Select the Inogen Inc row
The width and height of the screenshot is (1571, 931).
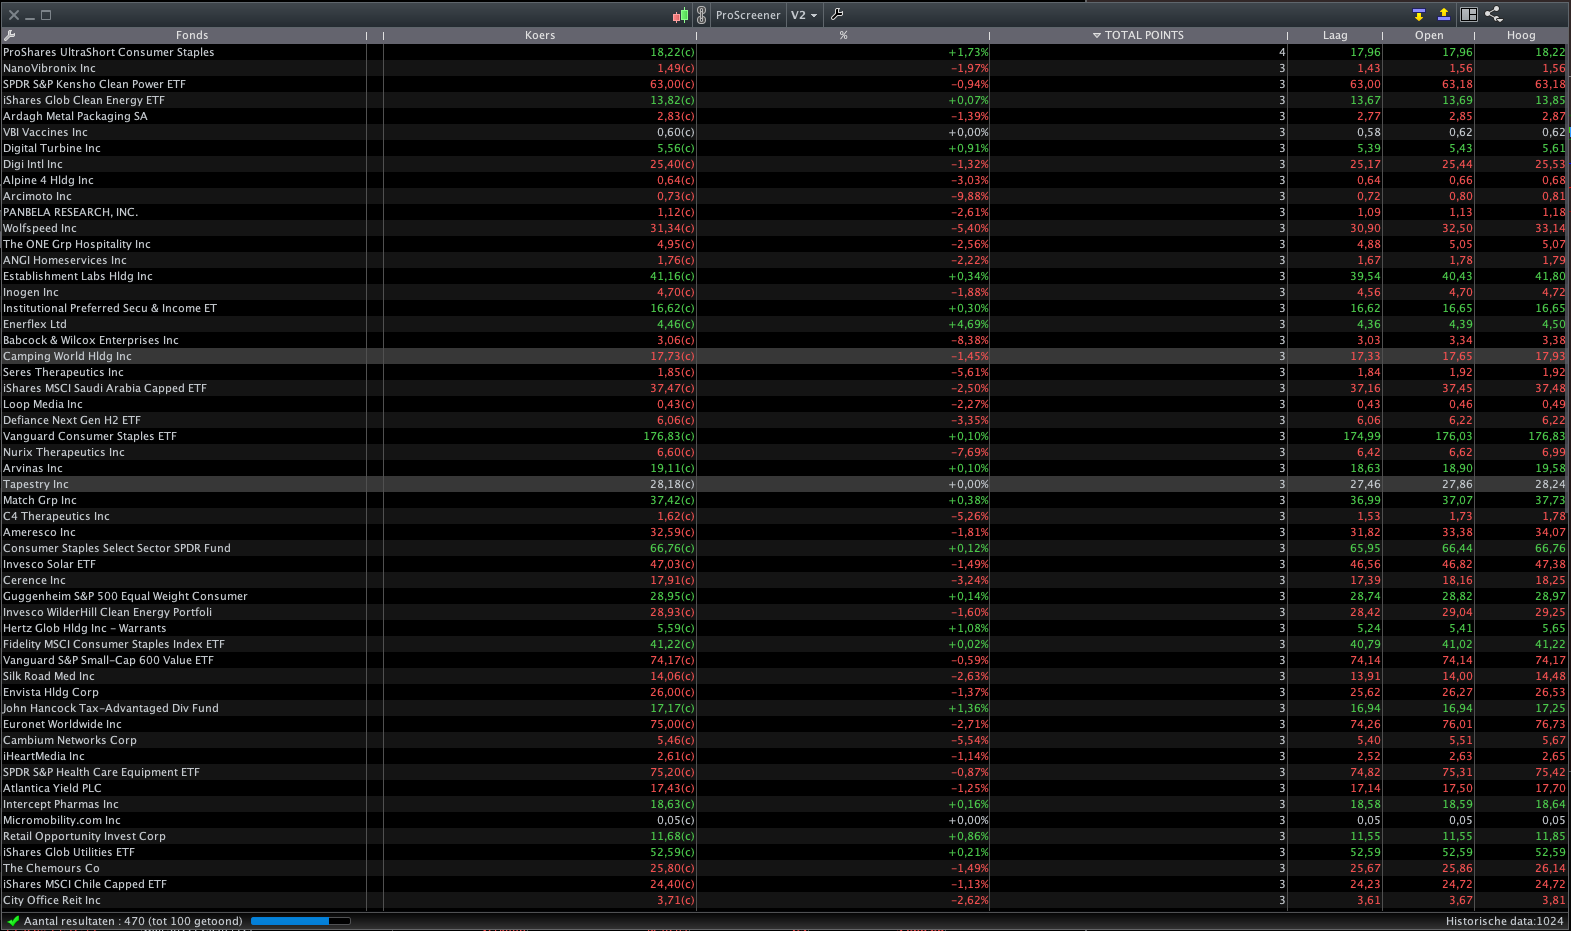click(x=785, y=292)
